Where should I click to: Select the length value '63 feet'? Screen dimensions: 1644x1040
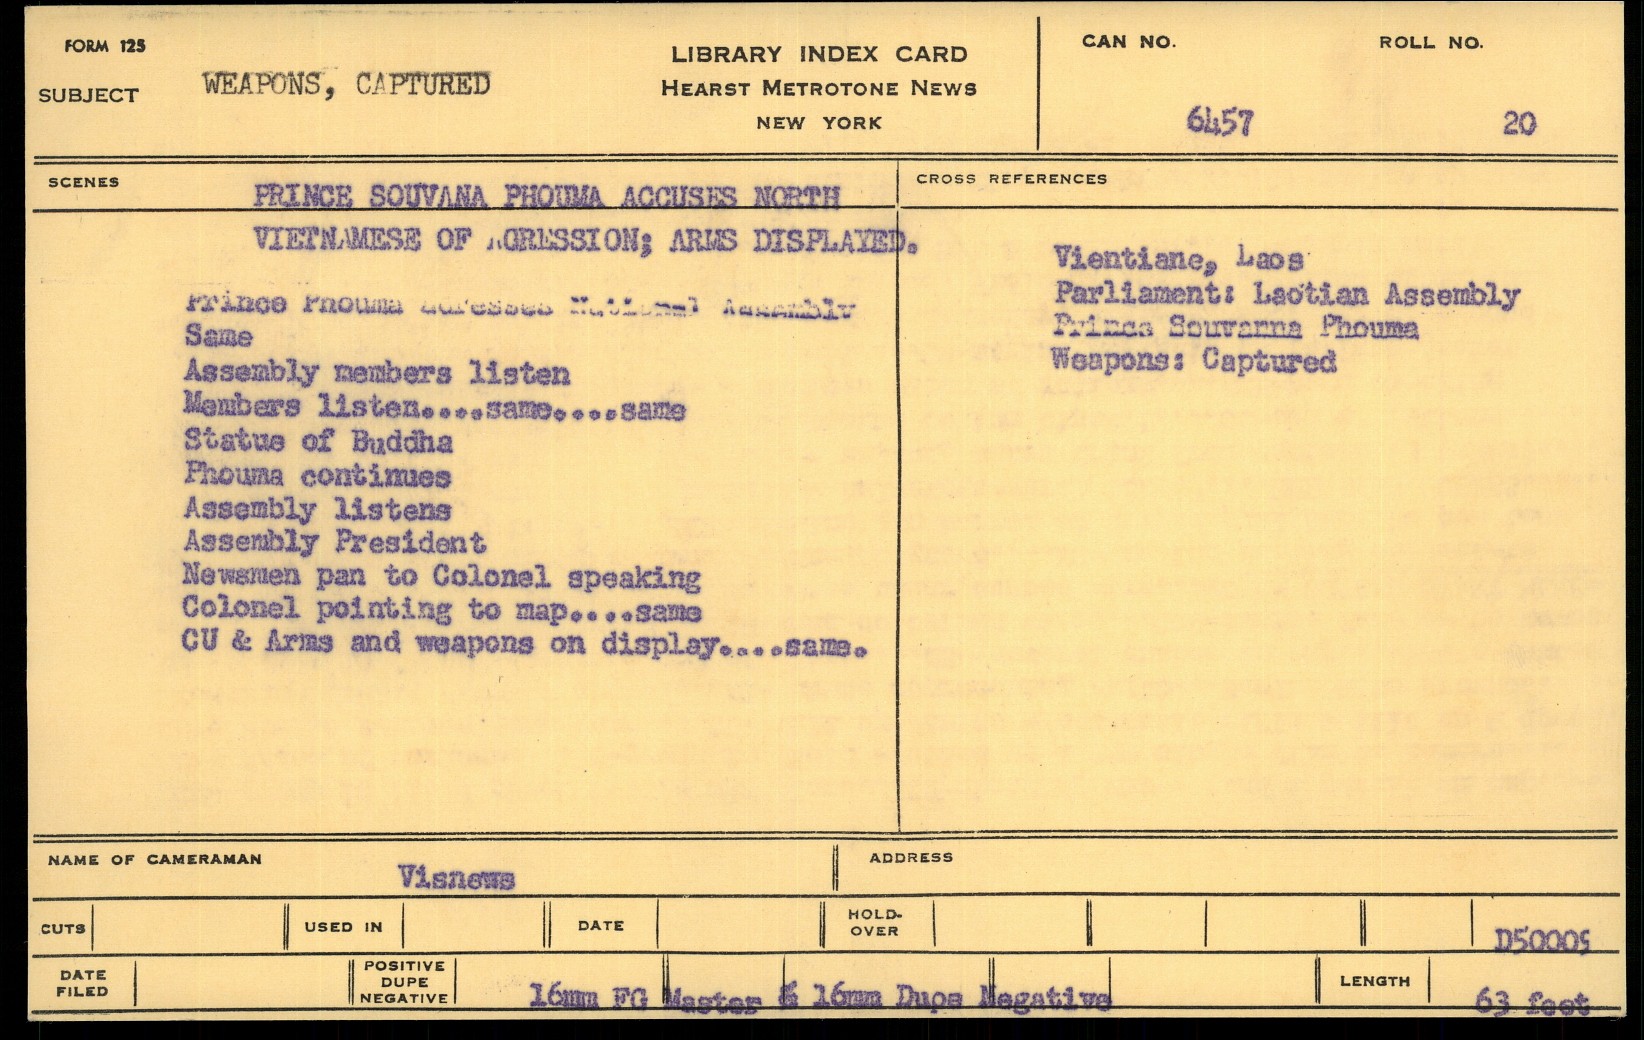[1531, 1001]
